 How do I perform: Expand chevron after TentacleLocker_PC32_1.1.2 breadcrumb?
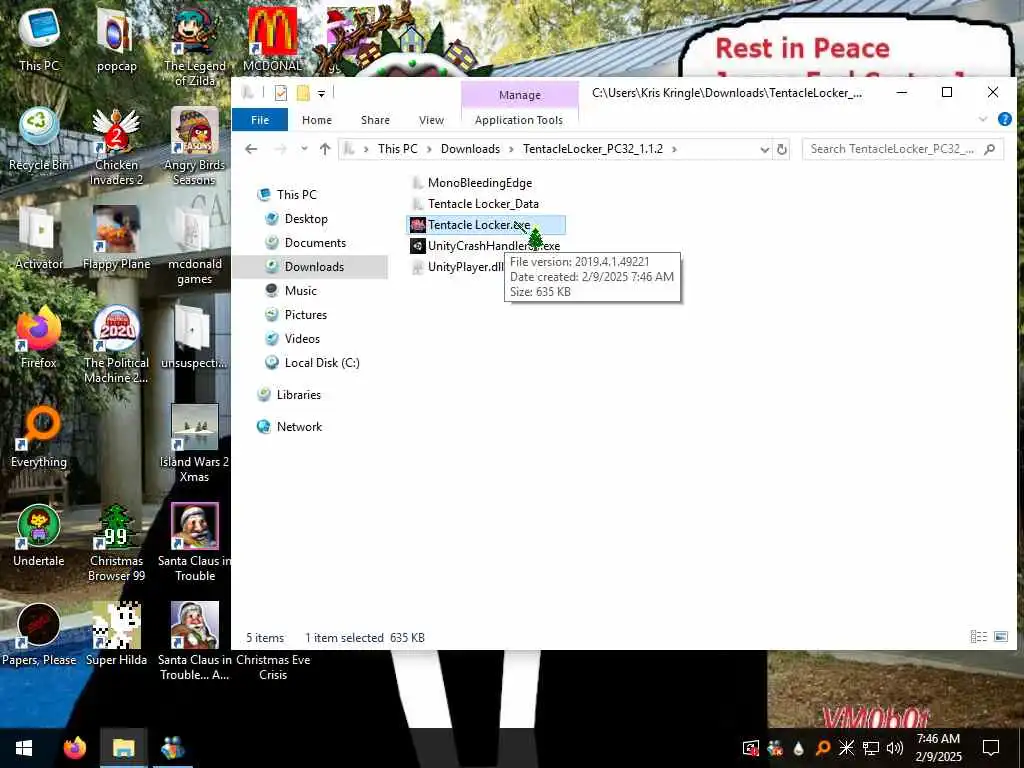pos(674,150)
